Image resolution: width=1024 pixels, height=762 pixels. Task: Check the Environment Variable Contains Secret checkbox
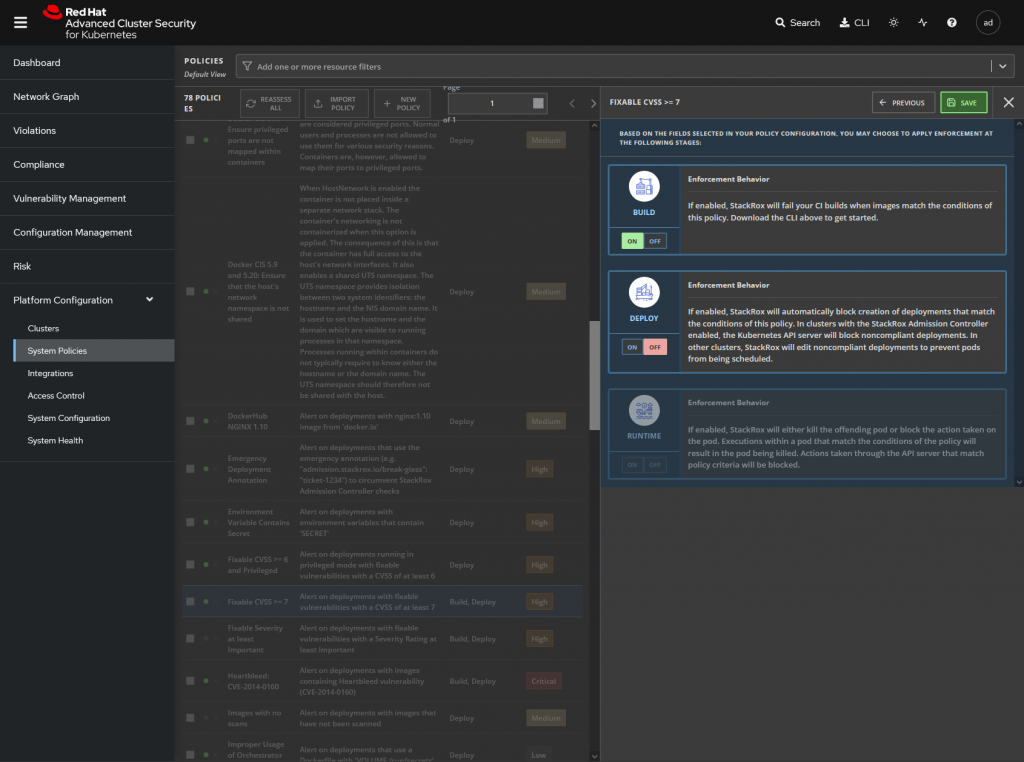coord(190,522)
